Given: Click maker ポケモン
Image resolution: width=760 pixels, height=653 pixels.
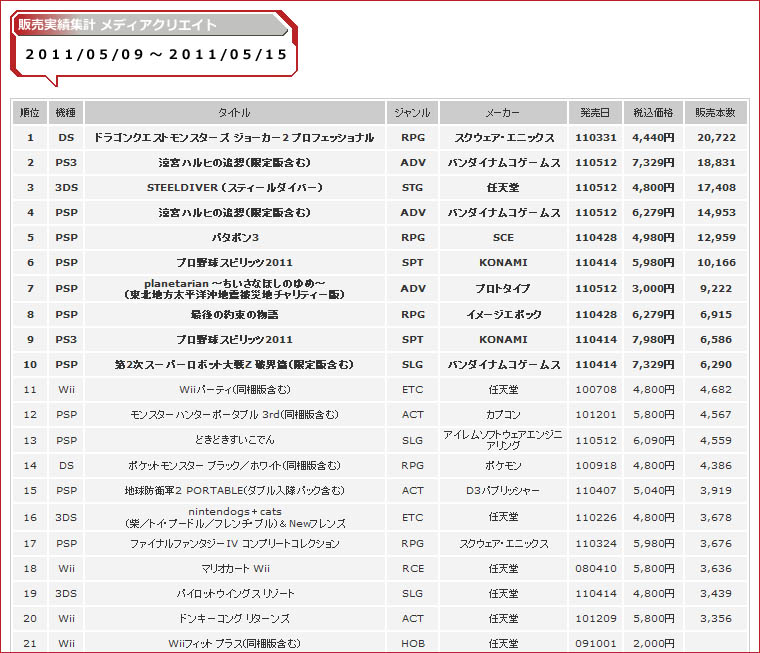Looking at the screenshot, I should coord(503,465).
